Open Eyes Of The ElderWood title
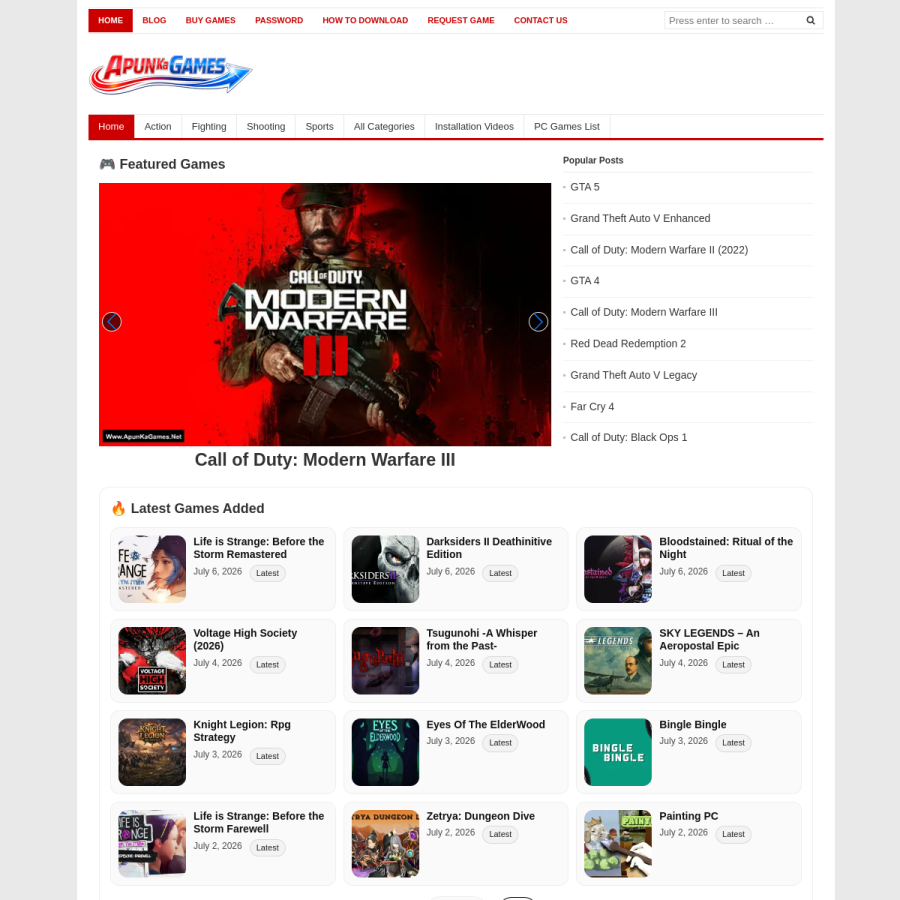 pyautogui.click(x=486, y=724)
